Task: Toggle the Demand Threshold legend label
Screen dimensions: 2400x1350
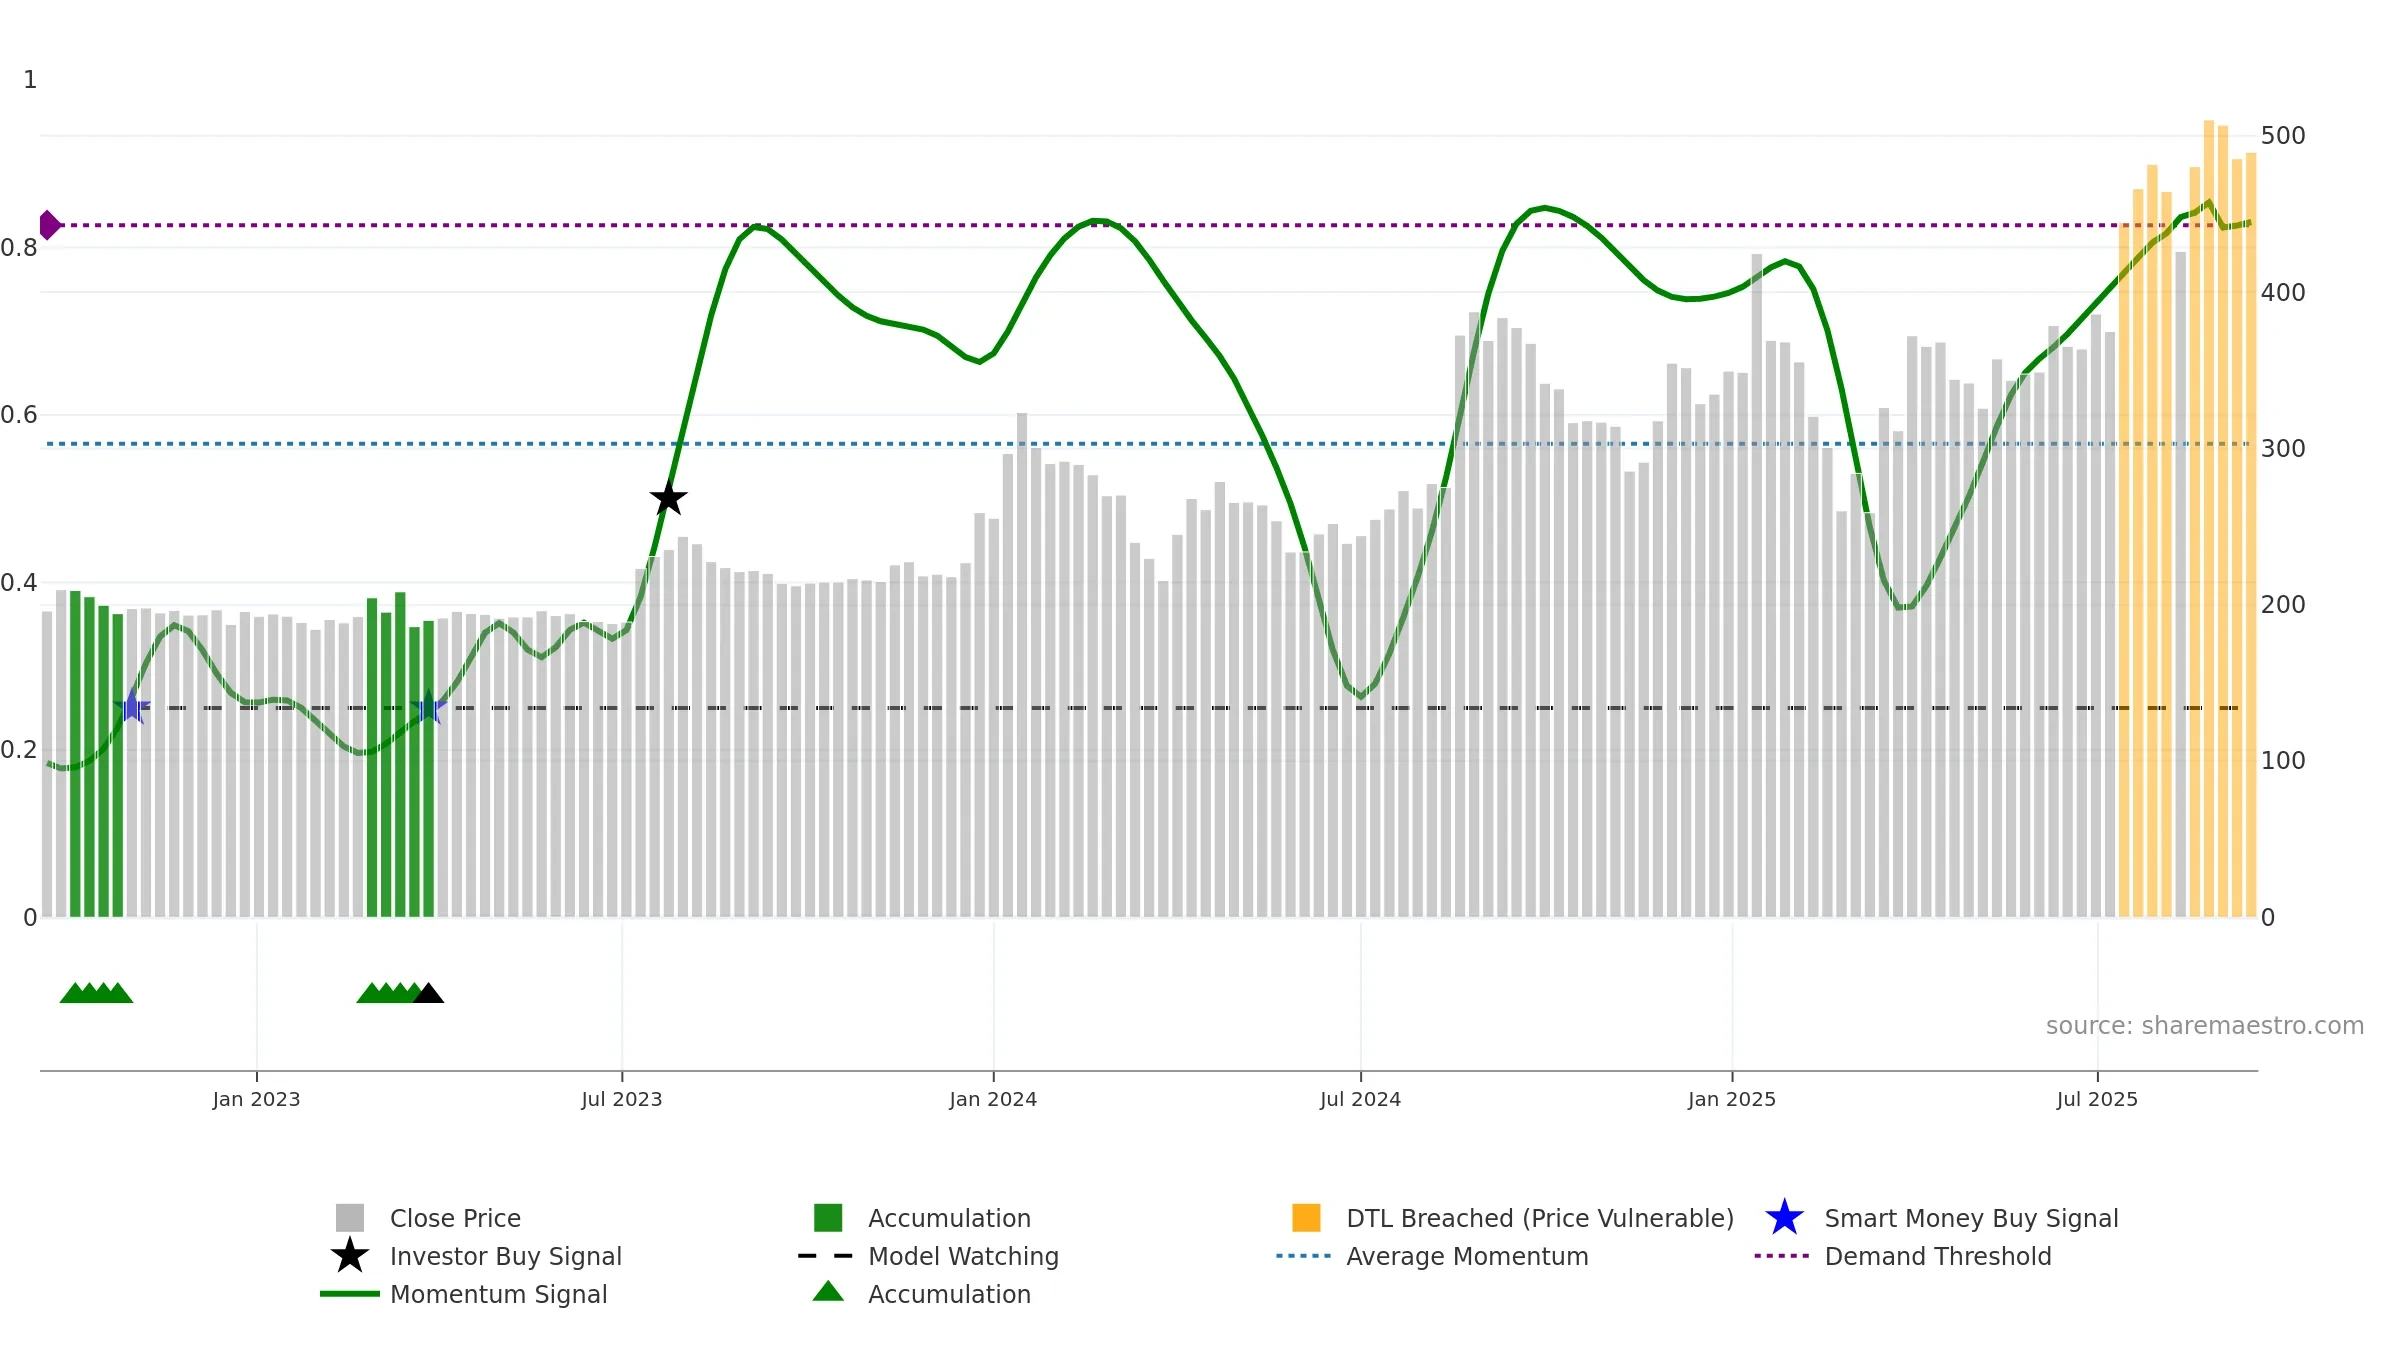Action: click(x=1938, y=1256)
